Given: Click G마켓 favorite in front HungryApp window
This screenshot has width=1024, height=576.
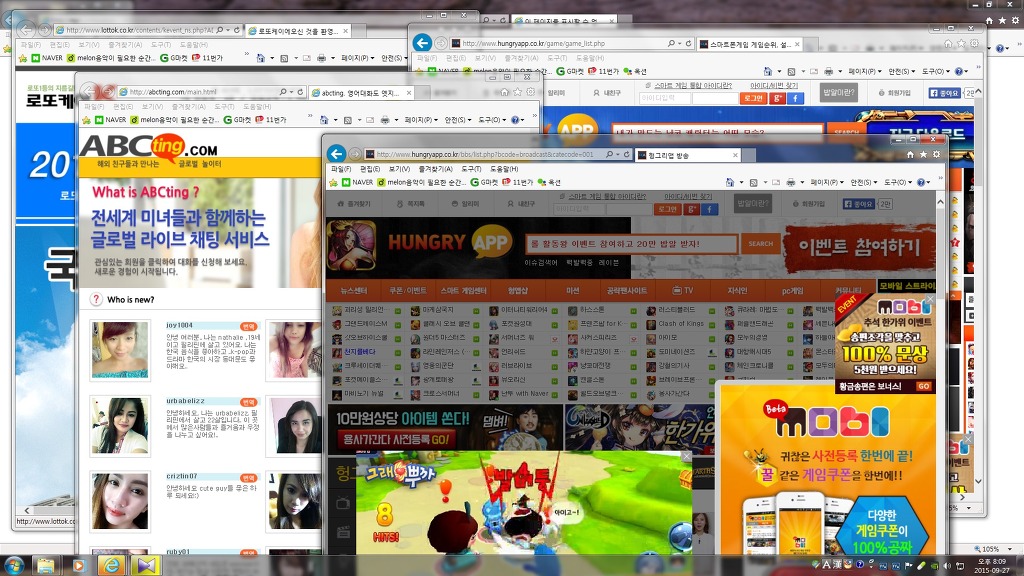Looking at the screenshot, I should pyautogui.click(x=485, y=182).
